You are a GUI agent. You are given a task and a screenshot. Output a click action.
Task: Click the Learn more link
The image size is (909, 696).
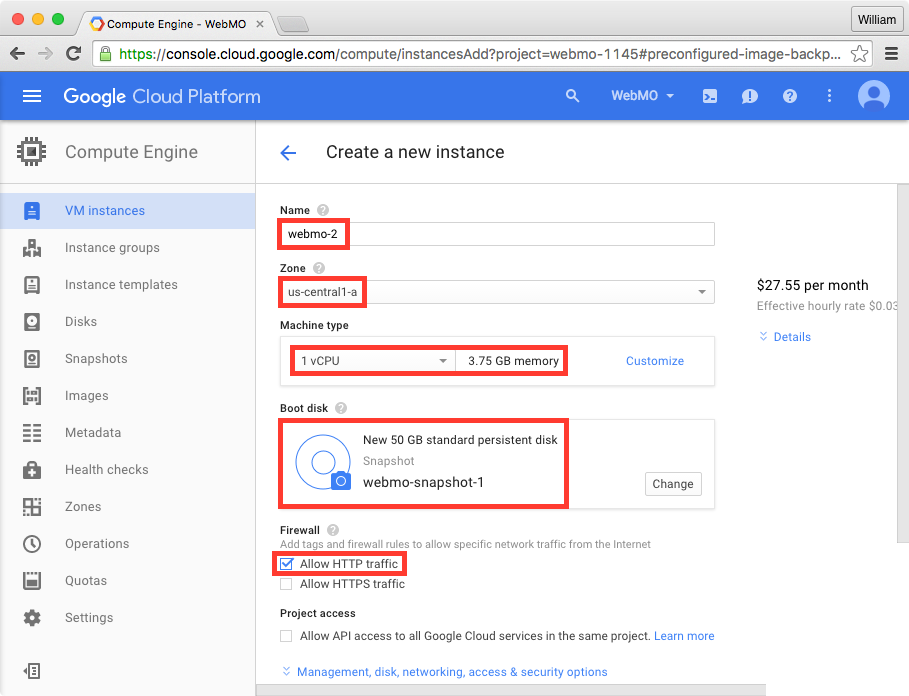point(684,636)
